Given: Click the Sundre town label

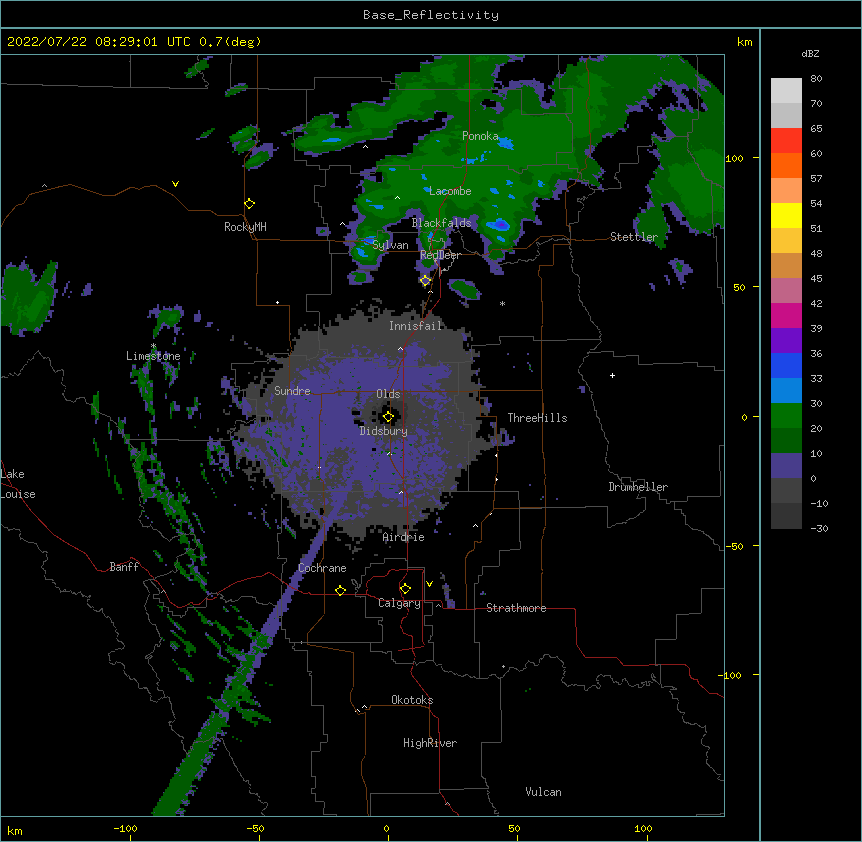Looking at the screenshot, I should pyautogui.click(x=292, y=391).
